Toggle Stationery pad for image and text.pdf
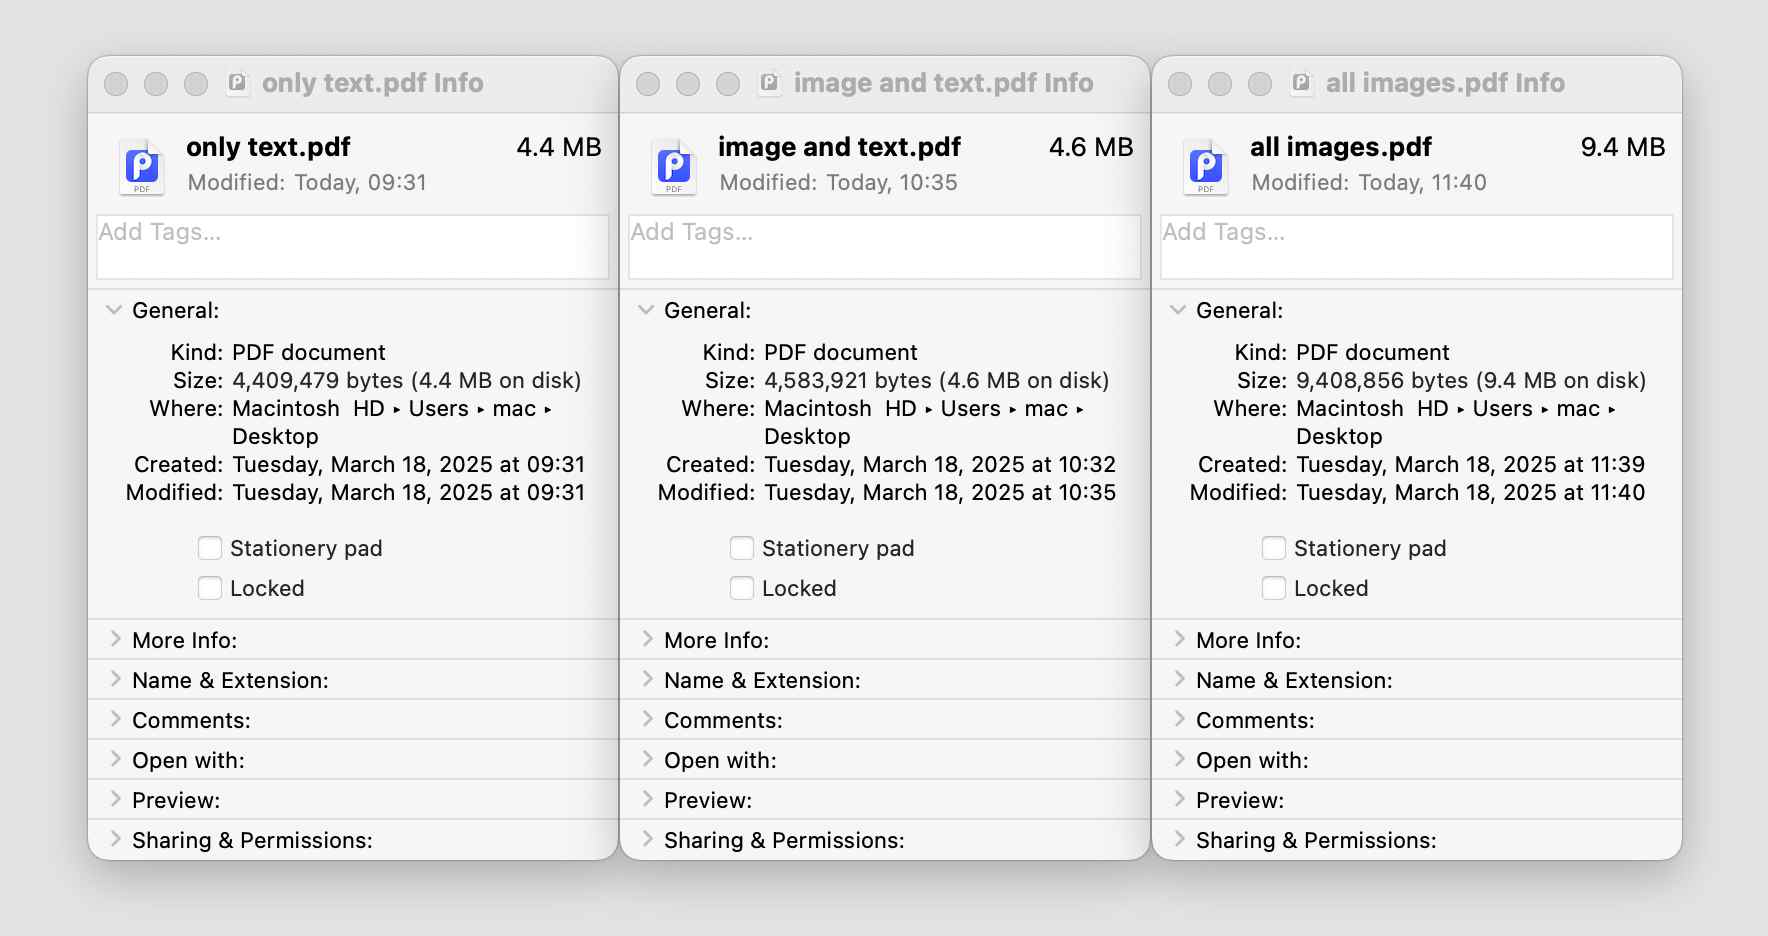Screen dimensions: 1768x936 click(742, 548)
